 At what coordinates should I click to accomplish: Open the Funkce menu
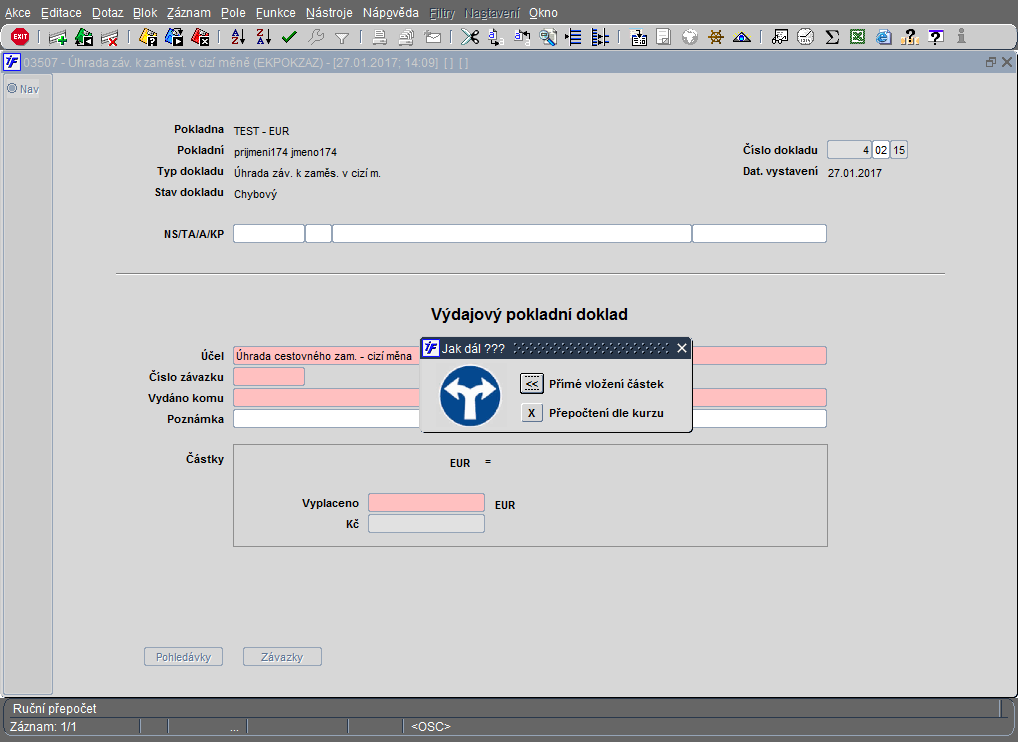275,12
